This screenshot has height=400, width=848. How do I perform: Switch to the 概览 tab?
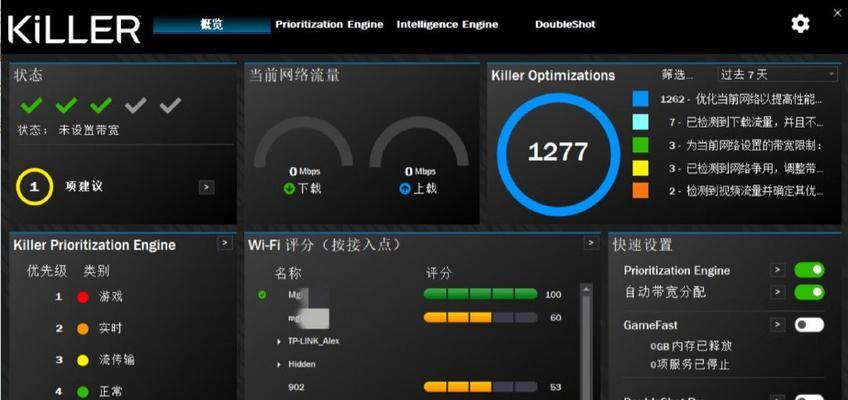(x=211, y=25)
